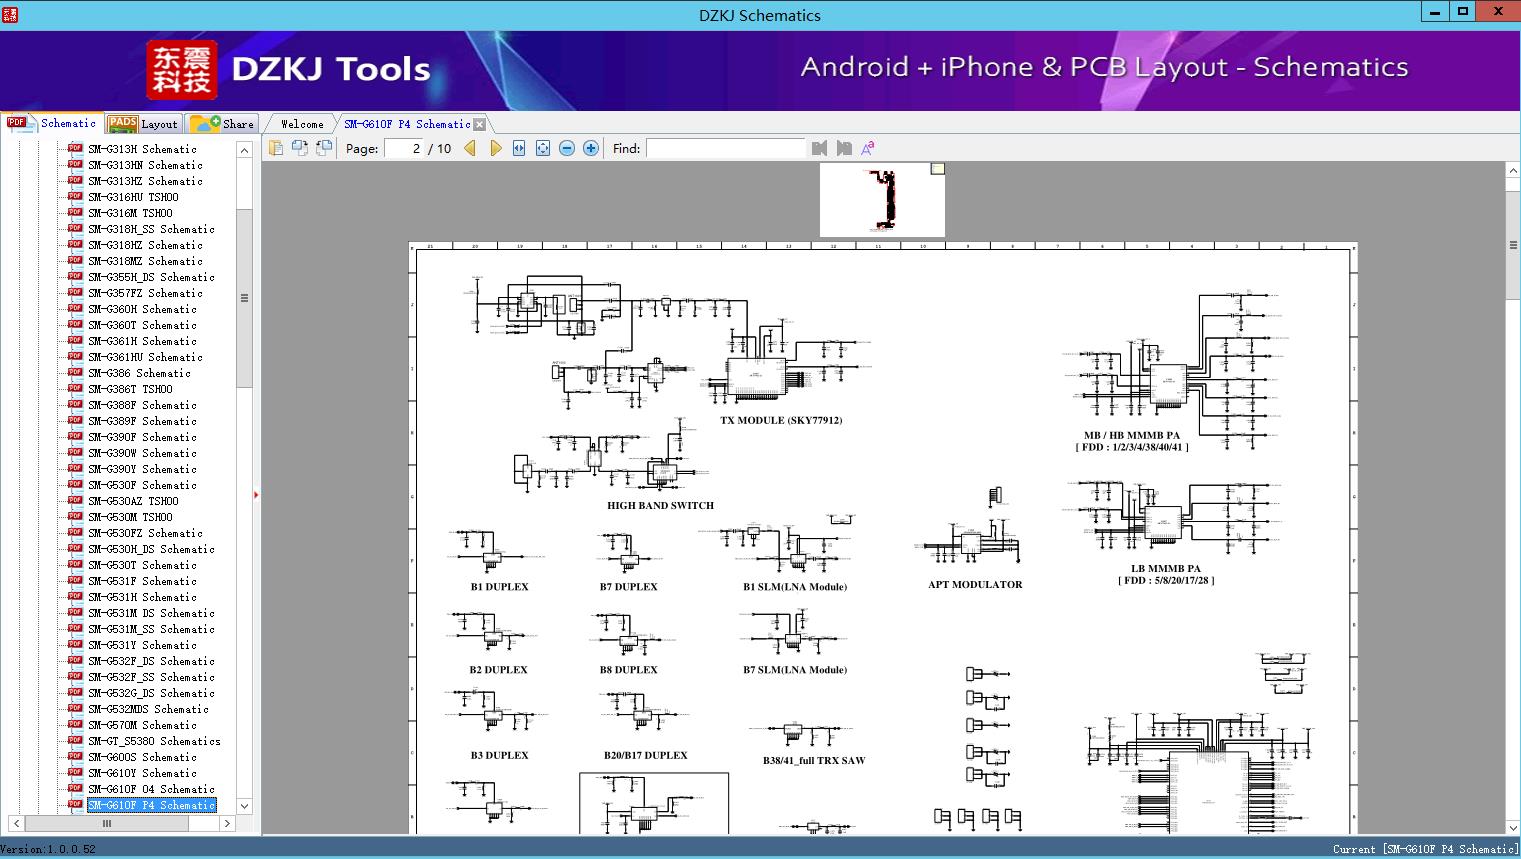Switch to the Layout tab
The image size is (1521, 859).
(x=143, y=124)
